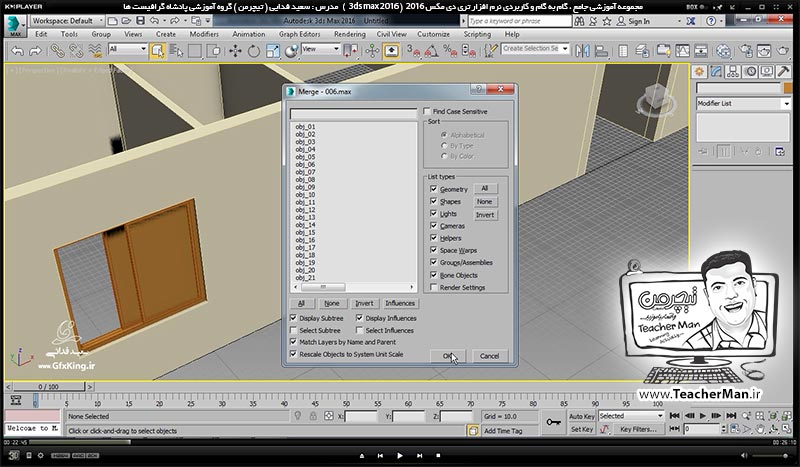800x467 pixels.
Task: Open the Help icon dropdown arrow
Action: (722, 21)
